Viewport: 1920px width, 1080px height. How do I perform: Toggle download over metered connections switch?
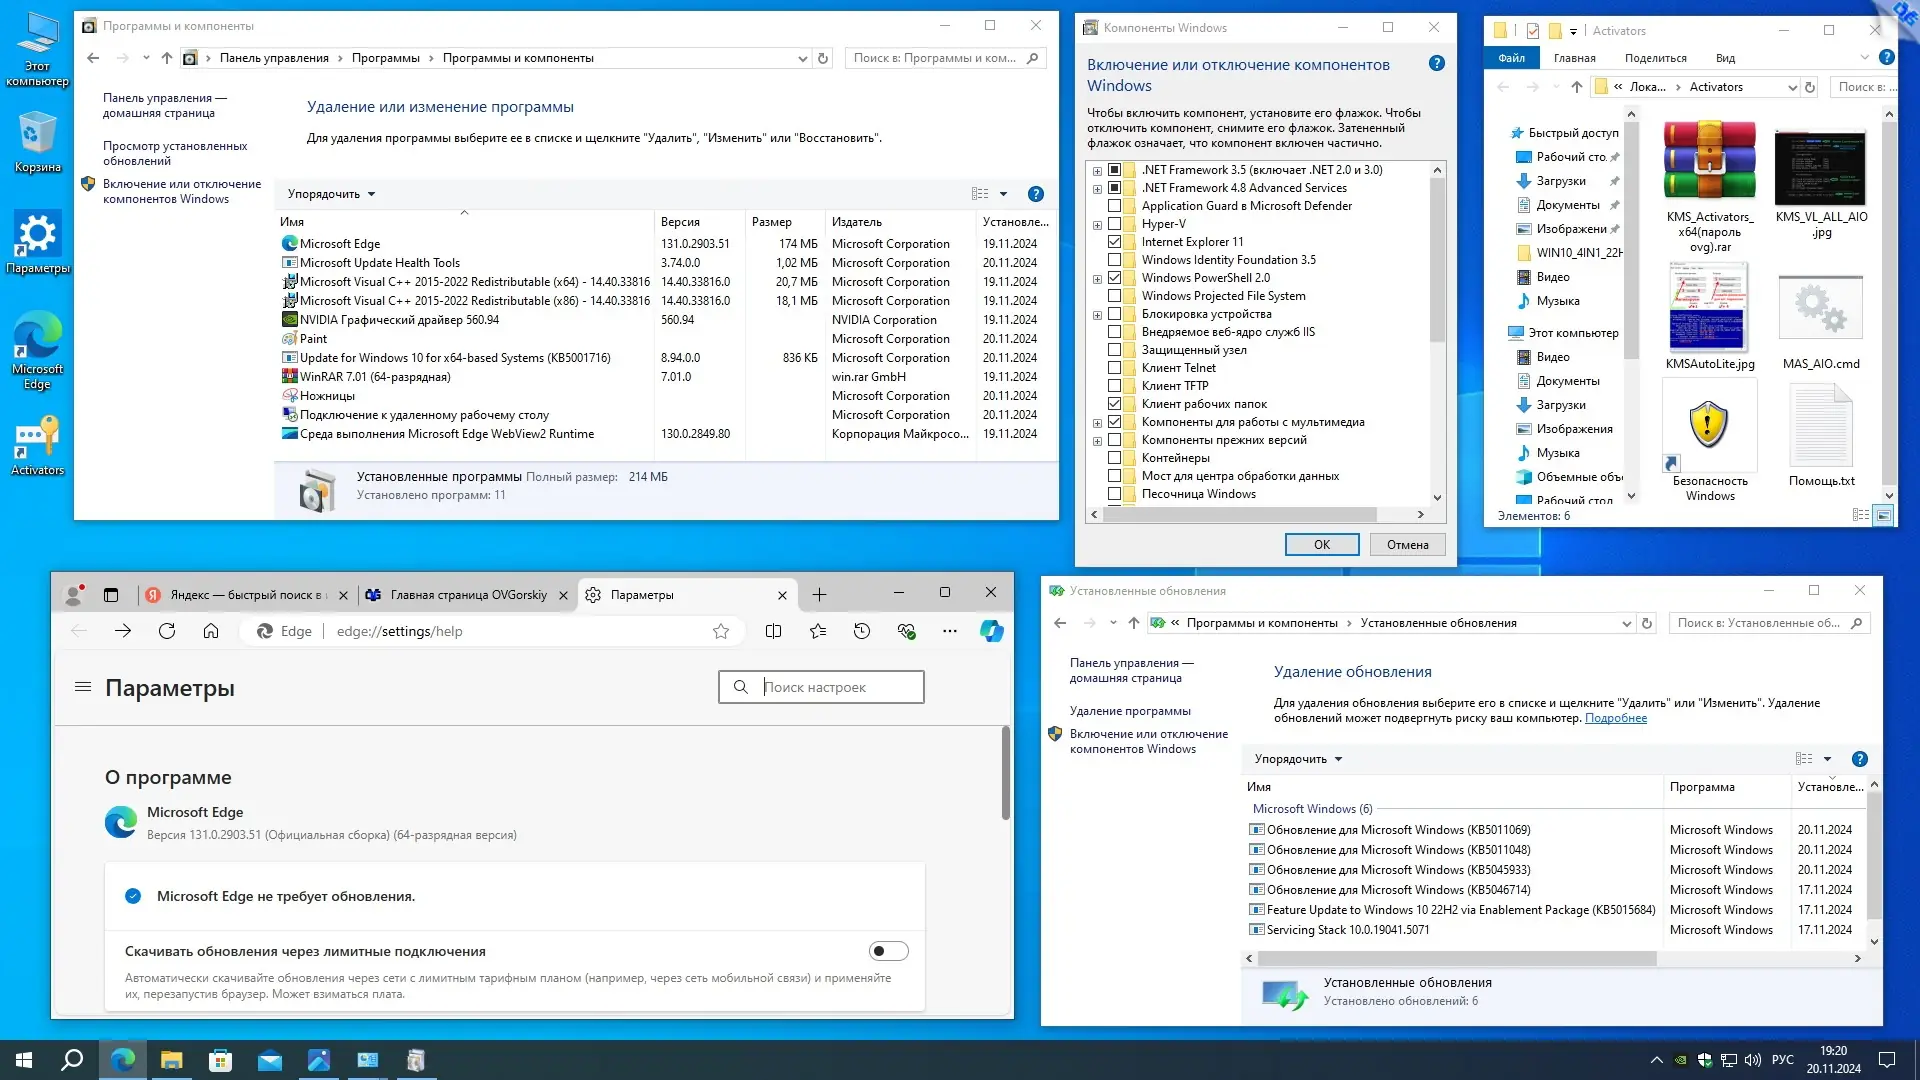tap(888, 951)
